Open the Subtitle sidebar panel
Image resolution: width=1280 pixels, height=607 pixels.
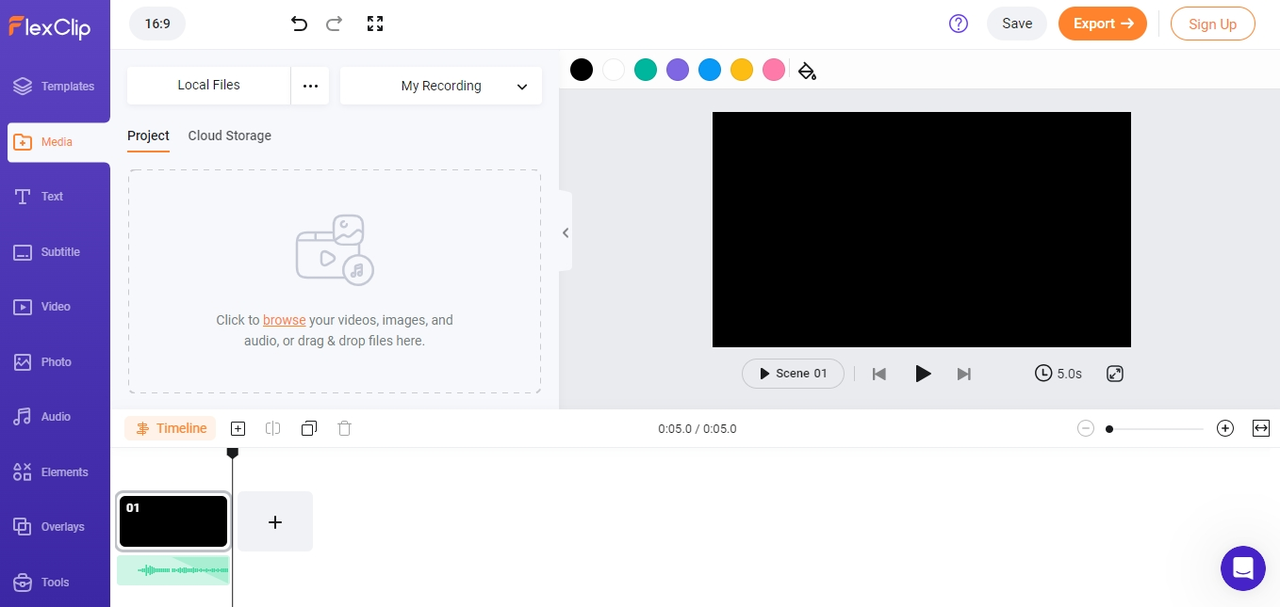[x=55, y=252]
